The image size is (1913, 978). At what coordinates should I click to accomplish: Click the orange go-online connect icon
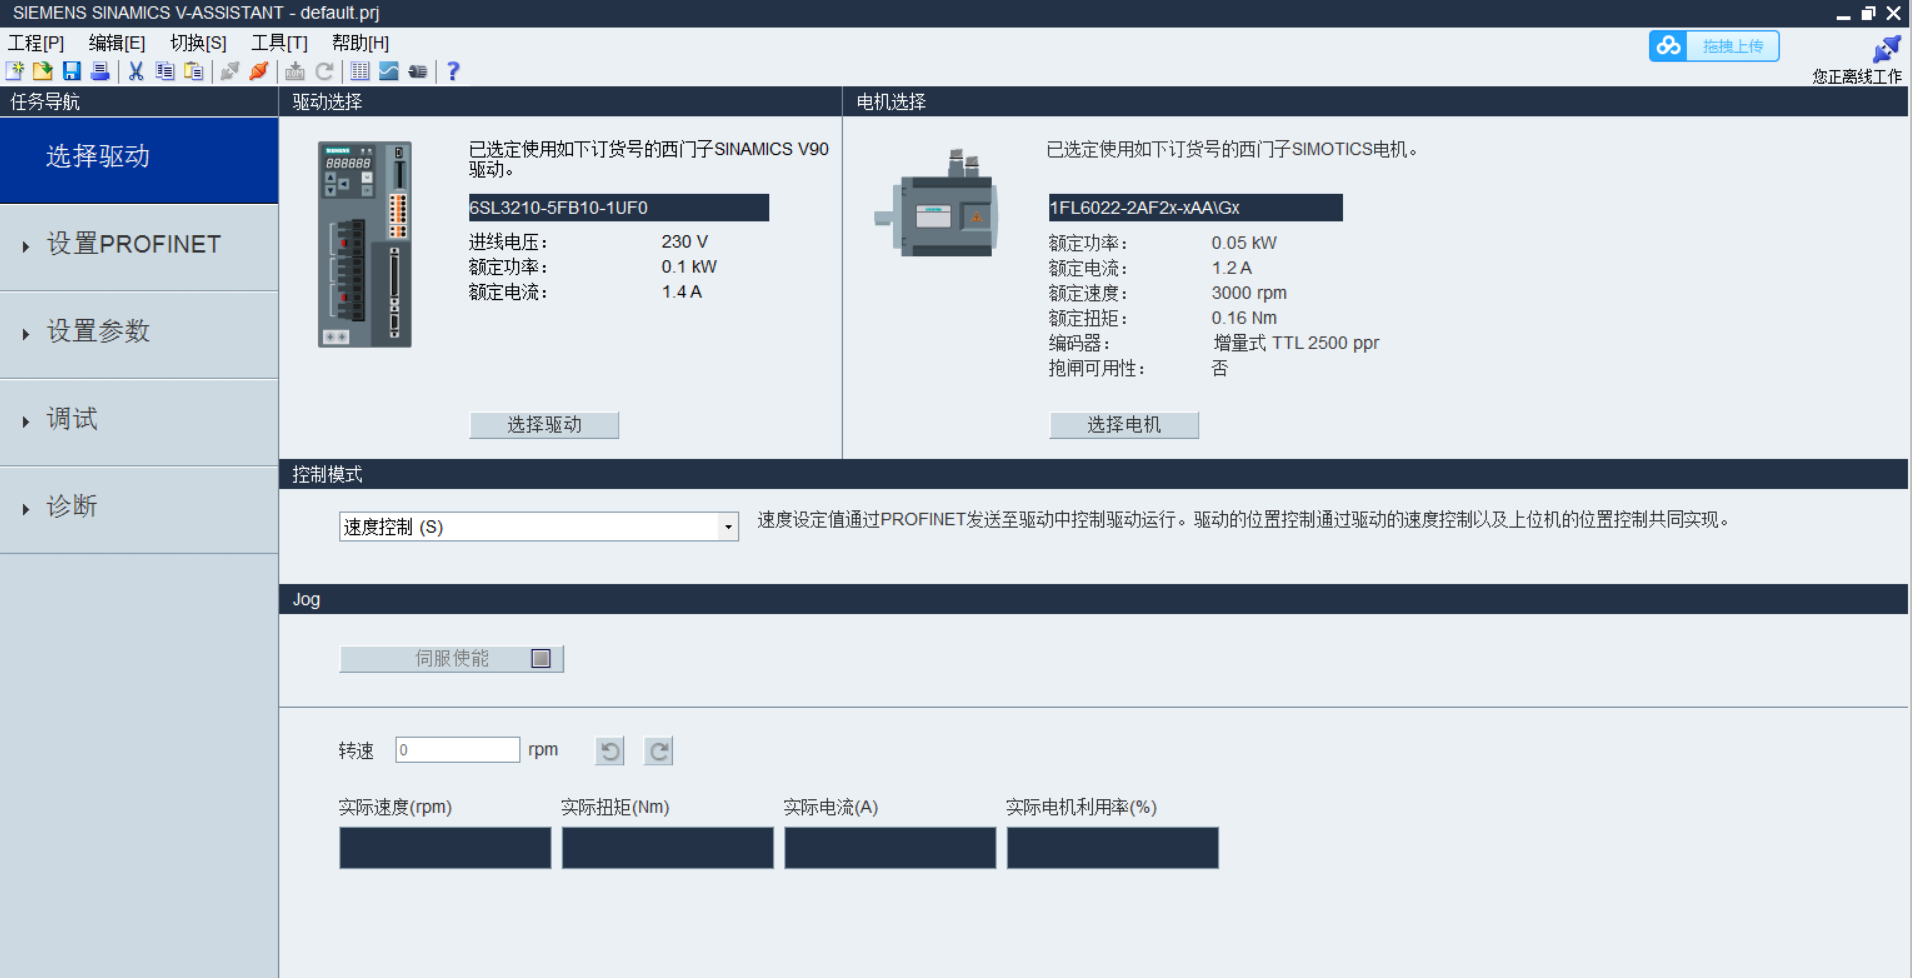(x=259, y=71)
